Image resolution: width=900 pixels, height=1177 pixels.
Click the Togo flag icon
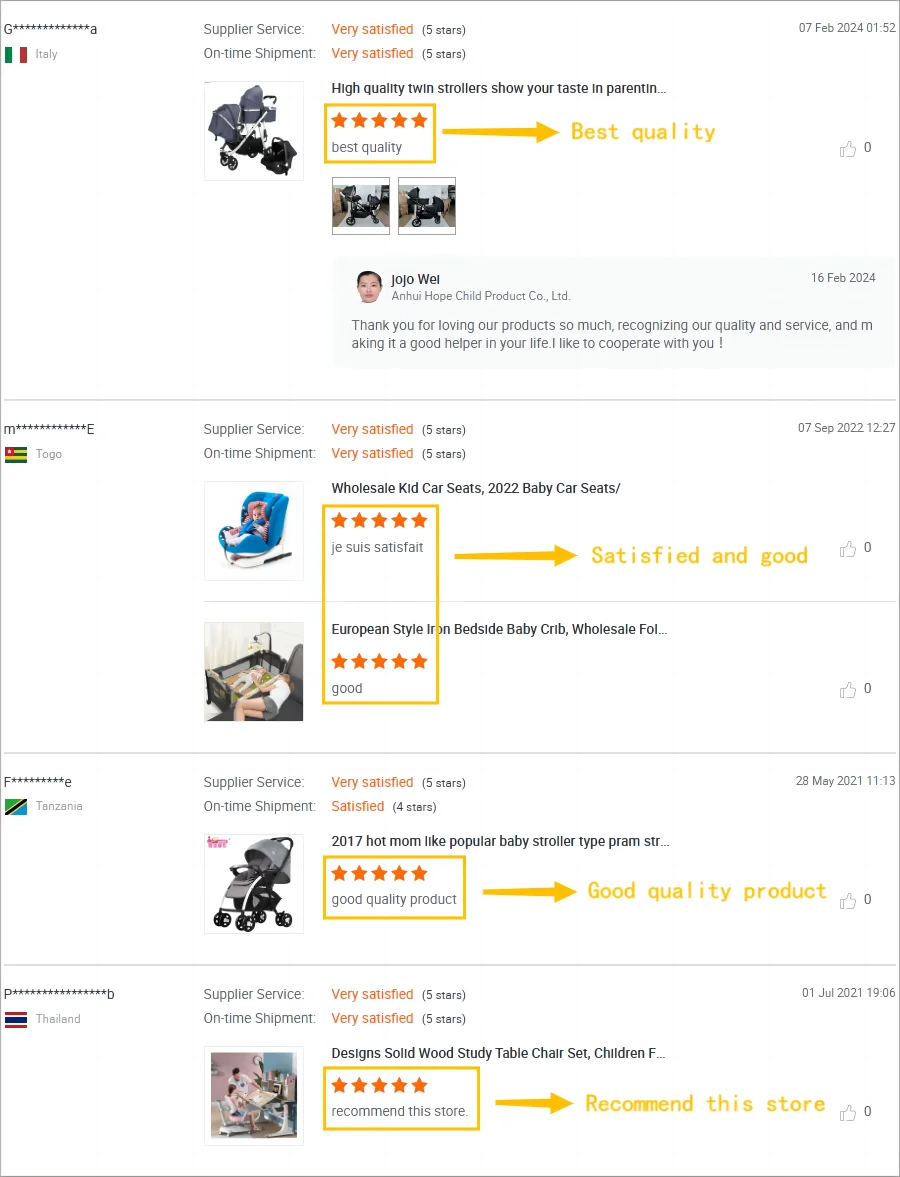coord(16,455)
